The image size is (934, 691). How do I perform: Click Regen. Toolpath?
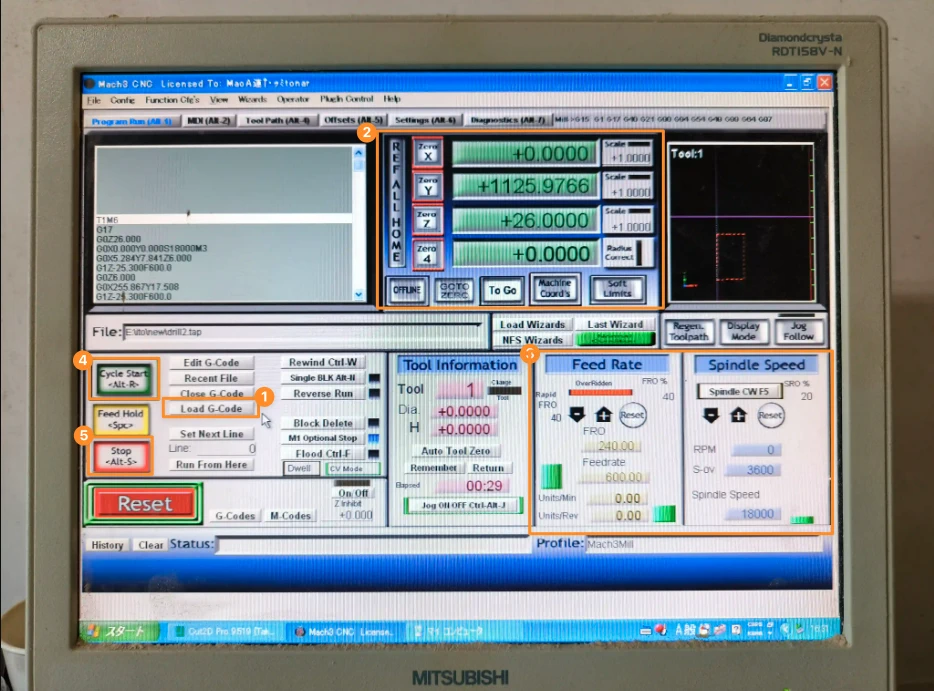point(688,331)
